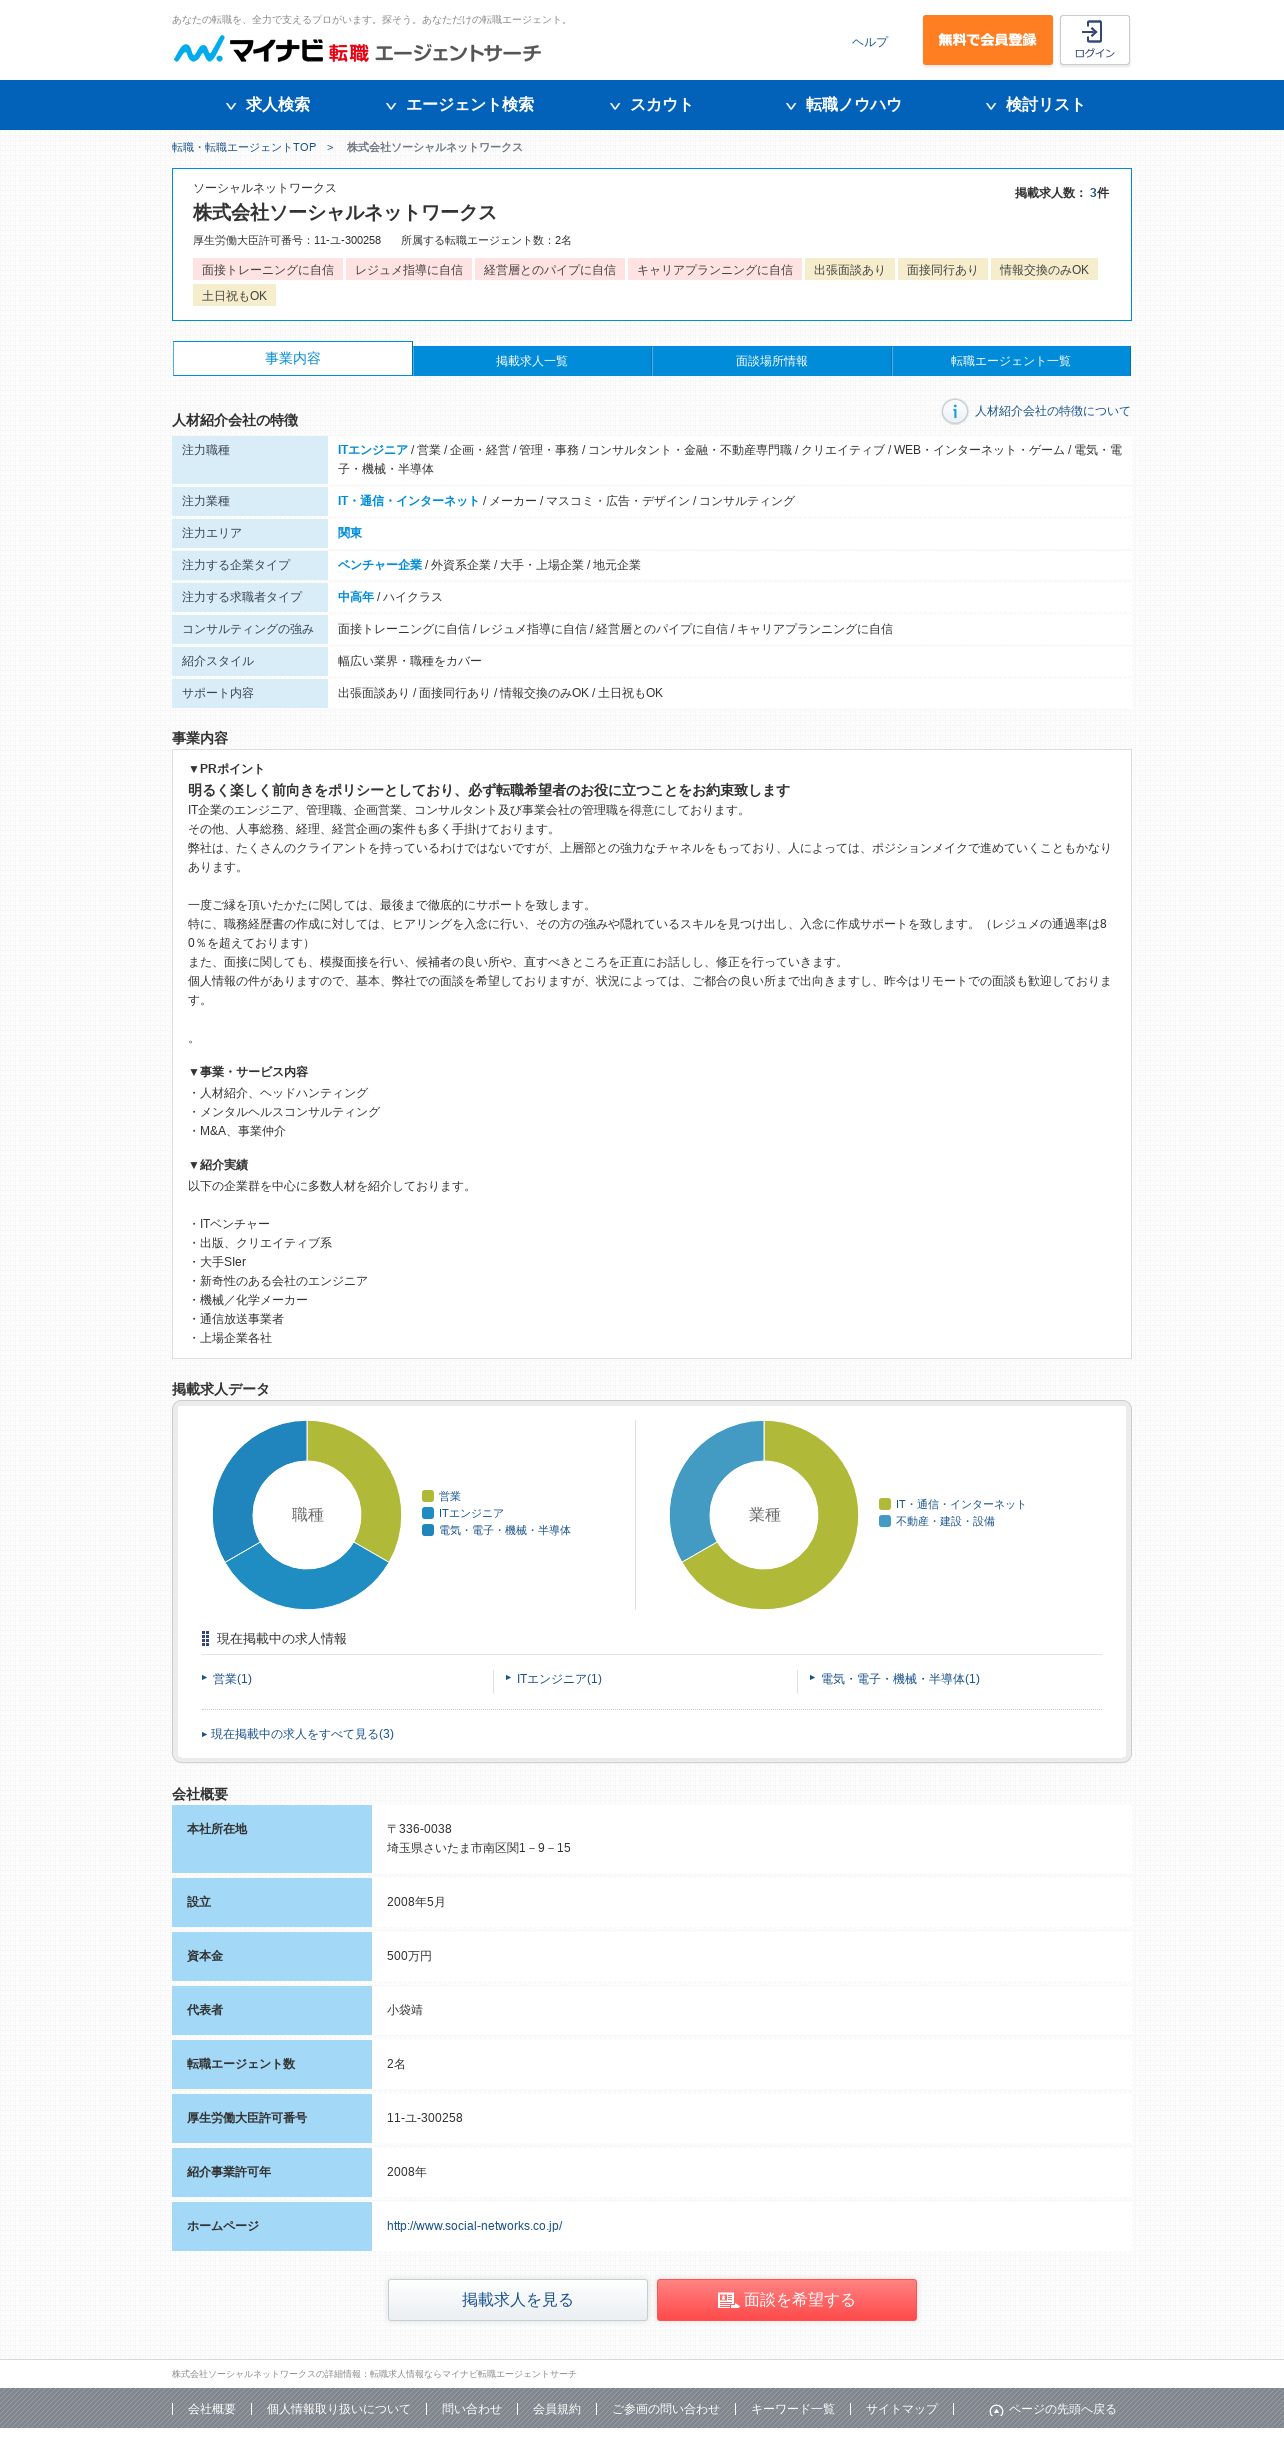
Task: Switch to the 転職エージェント一覧 tab
Action: pyautogui.click(x=1011, y=361)
